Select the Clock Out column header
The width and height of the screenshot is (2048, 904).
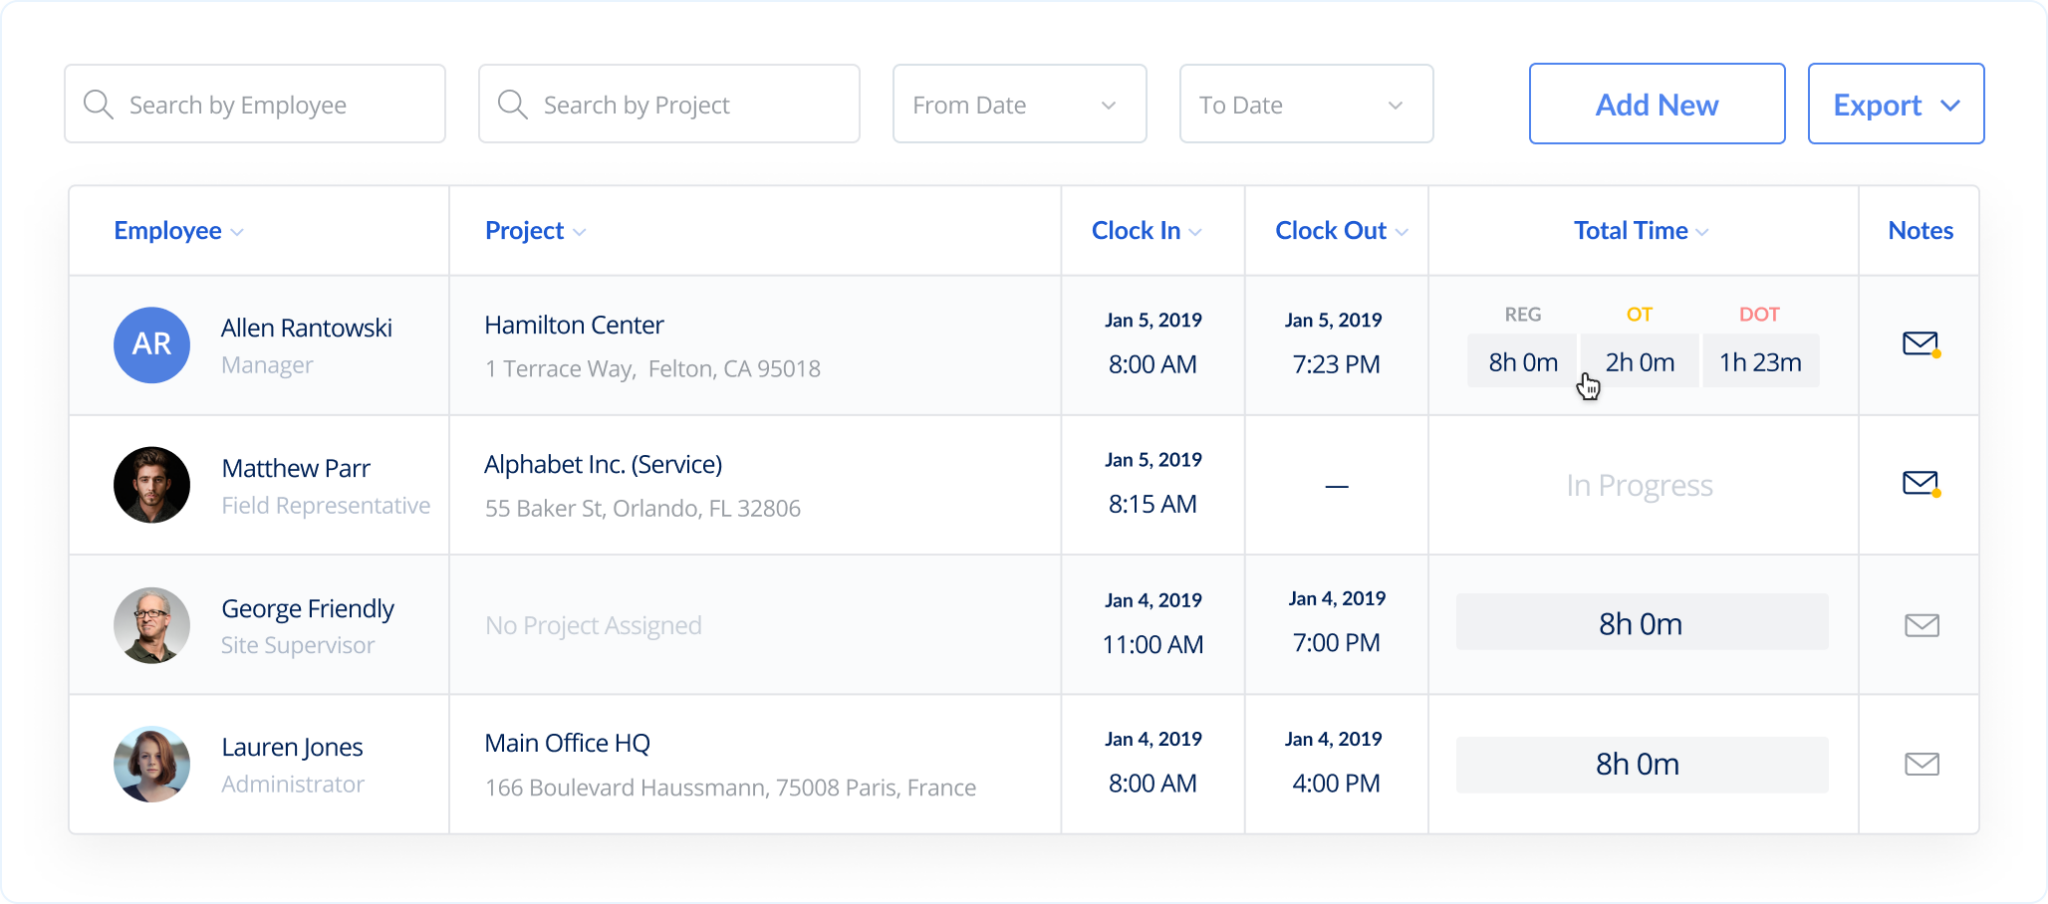coord(1330,230)
